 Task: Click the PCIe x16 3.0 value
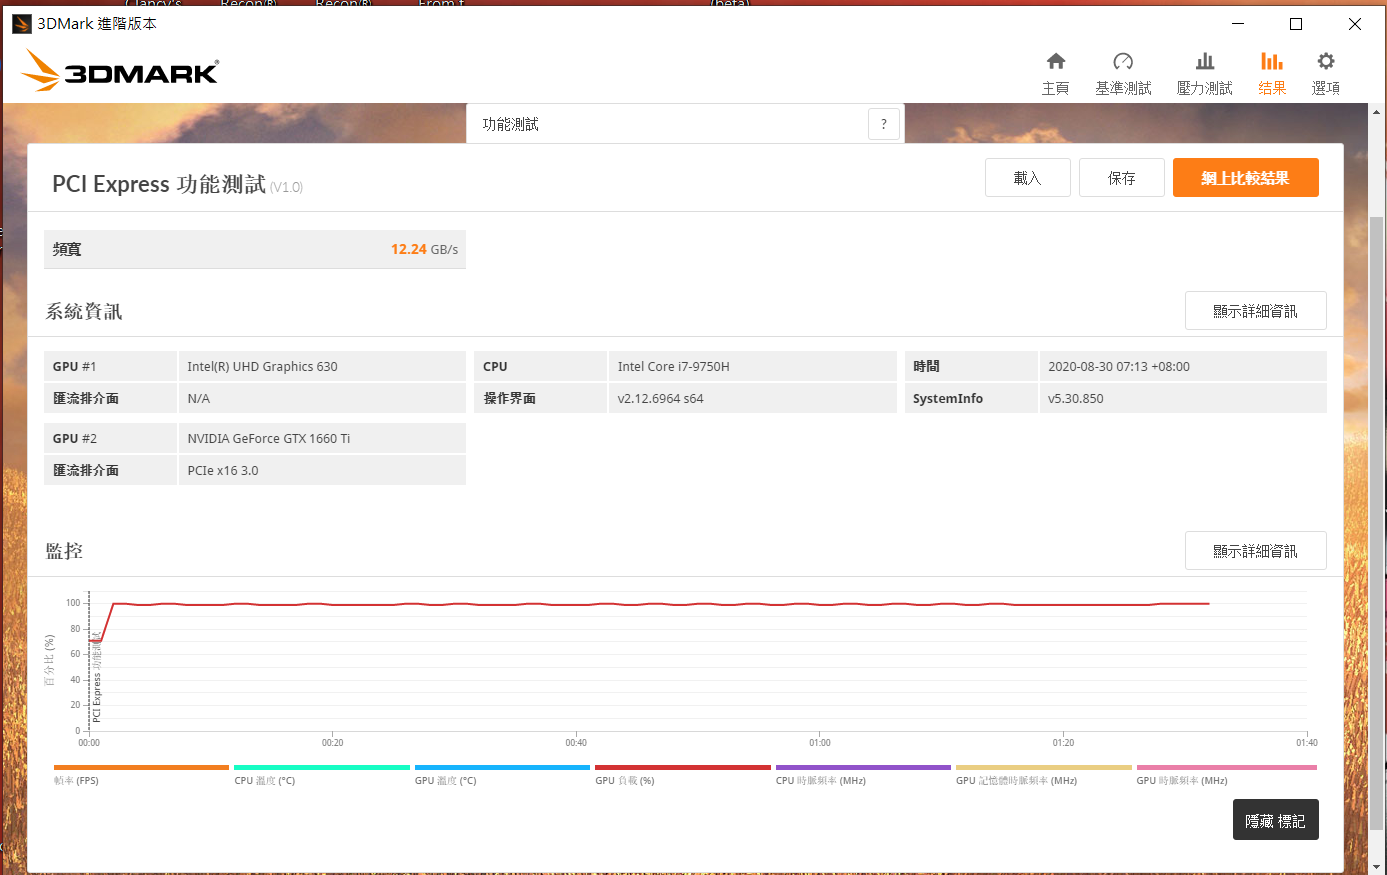tap(222, 471)
